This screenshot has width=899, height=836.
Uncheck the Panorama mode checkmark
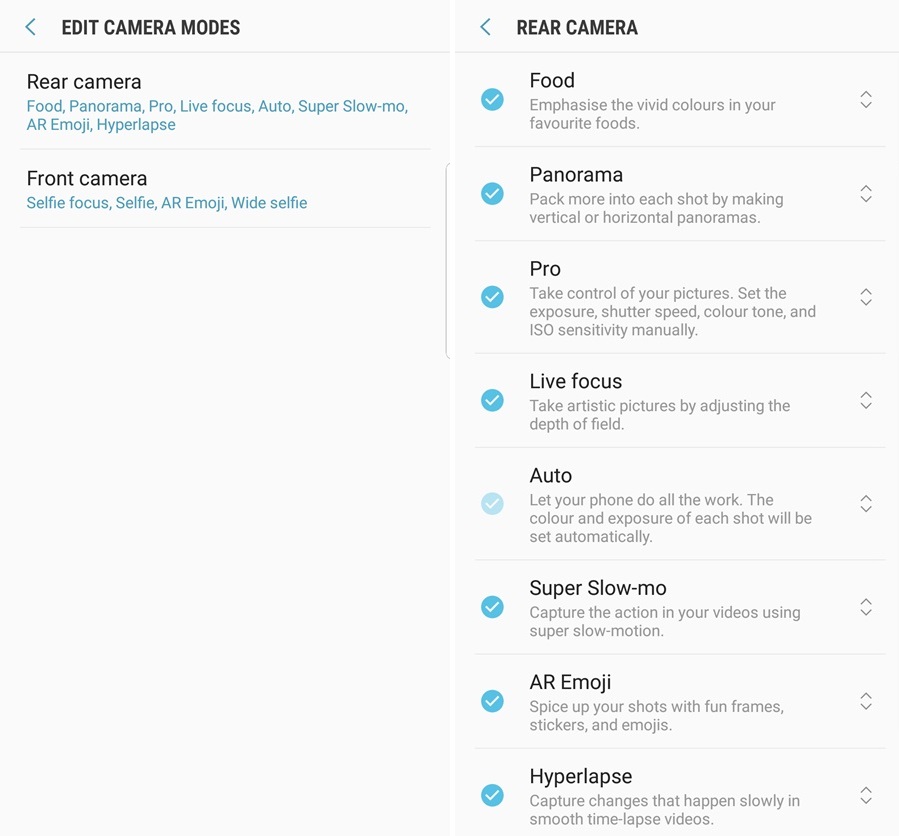point(492,194)
